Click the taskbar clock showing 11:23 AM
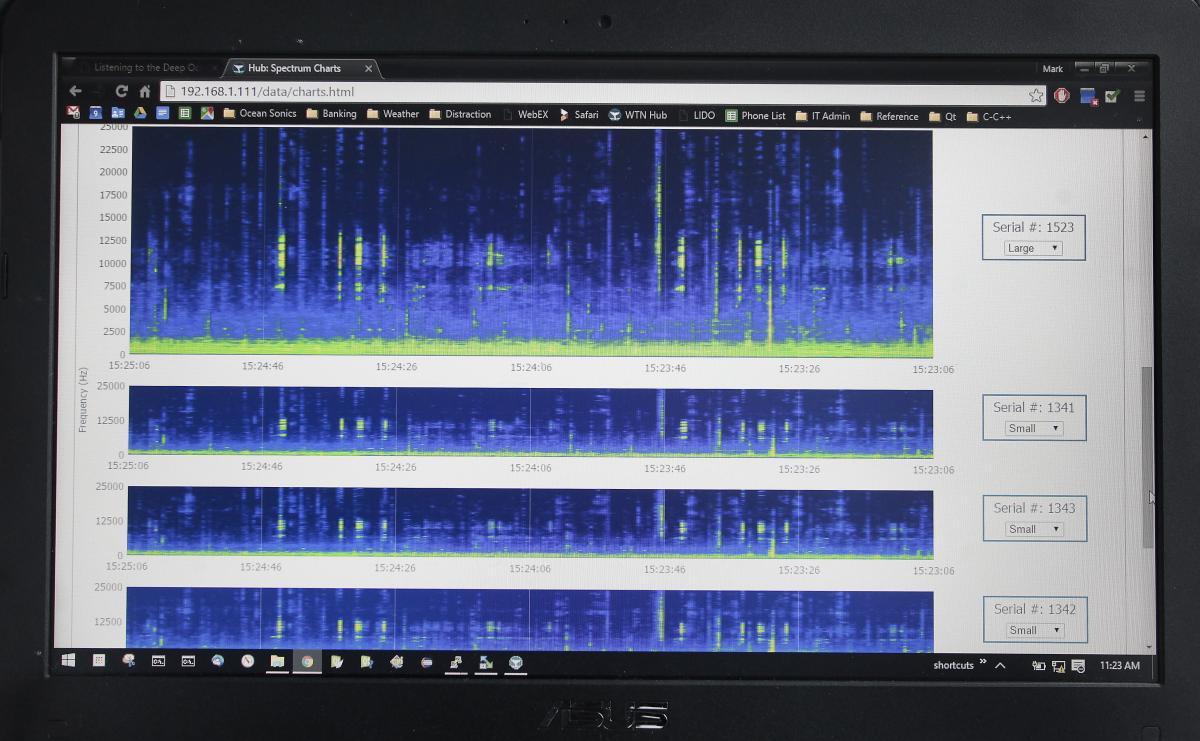 (x=1119, y=666)
